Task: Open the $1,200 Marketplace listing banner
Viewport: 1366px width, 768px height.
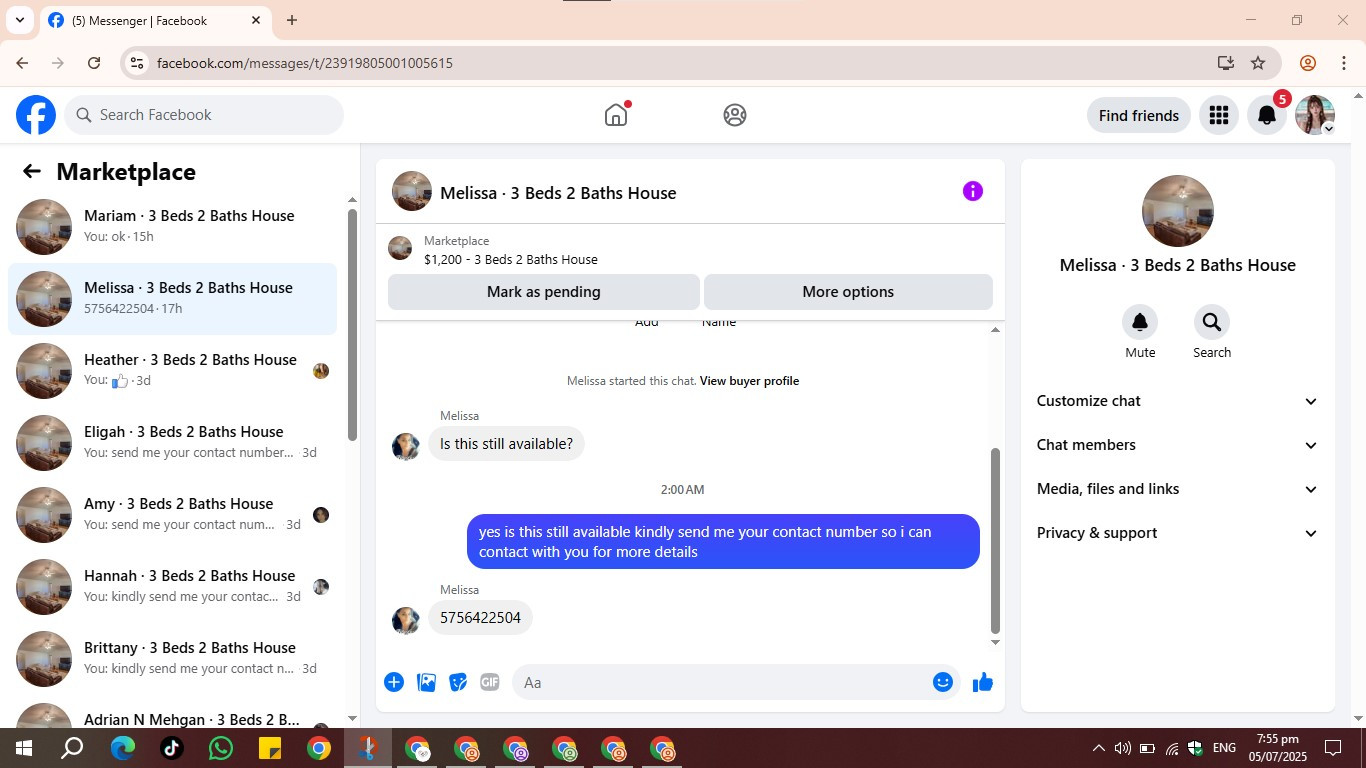Action: click(690, 250)
